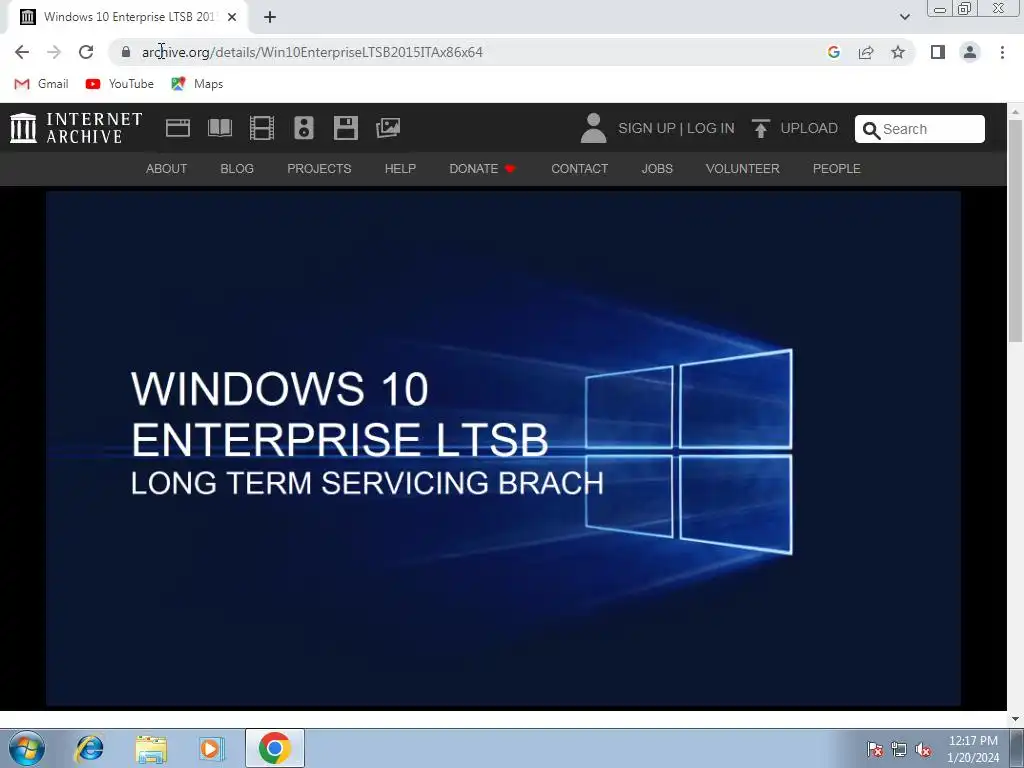
Task: Open the Windows Start button
Action: click(27, 748)
